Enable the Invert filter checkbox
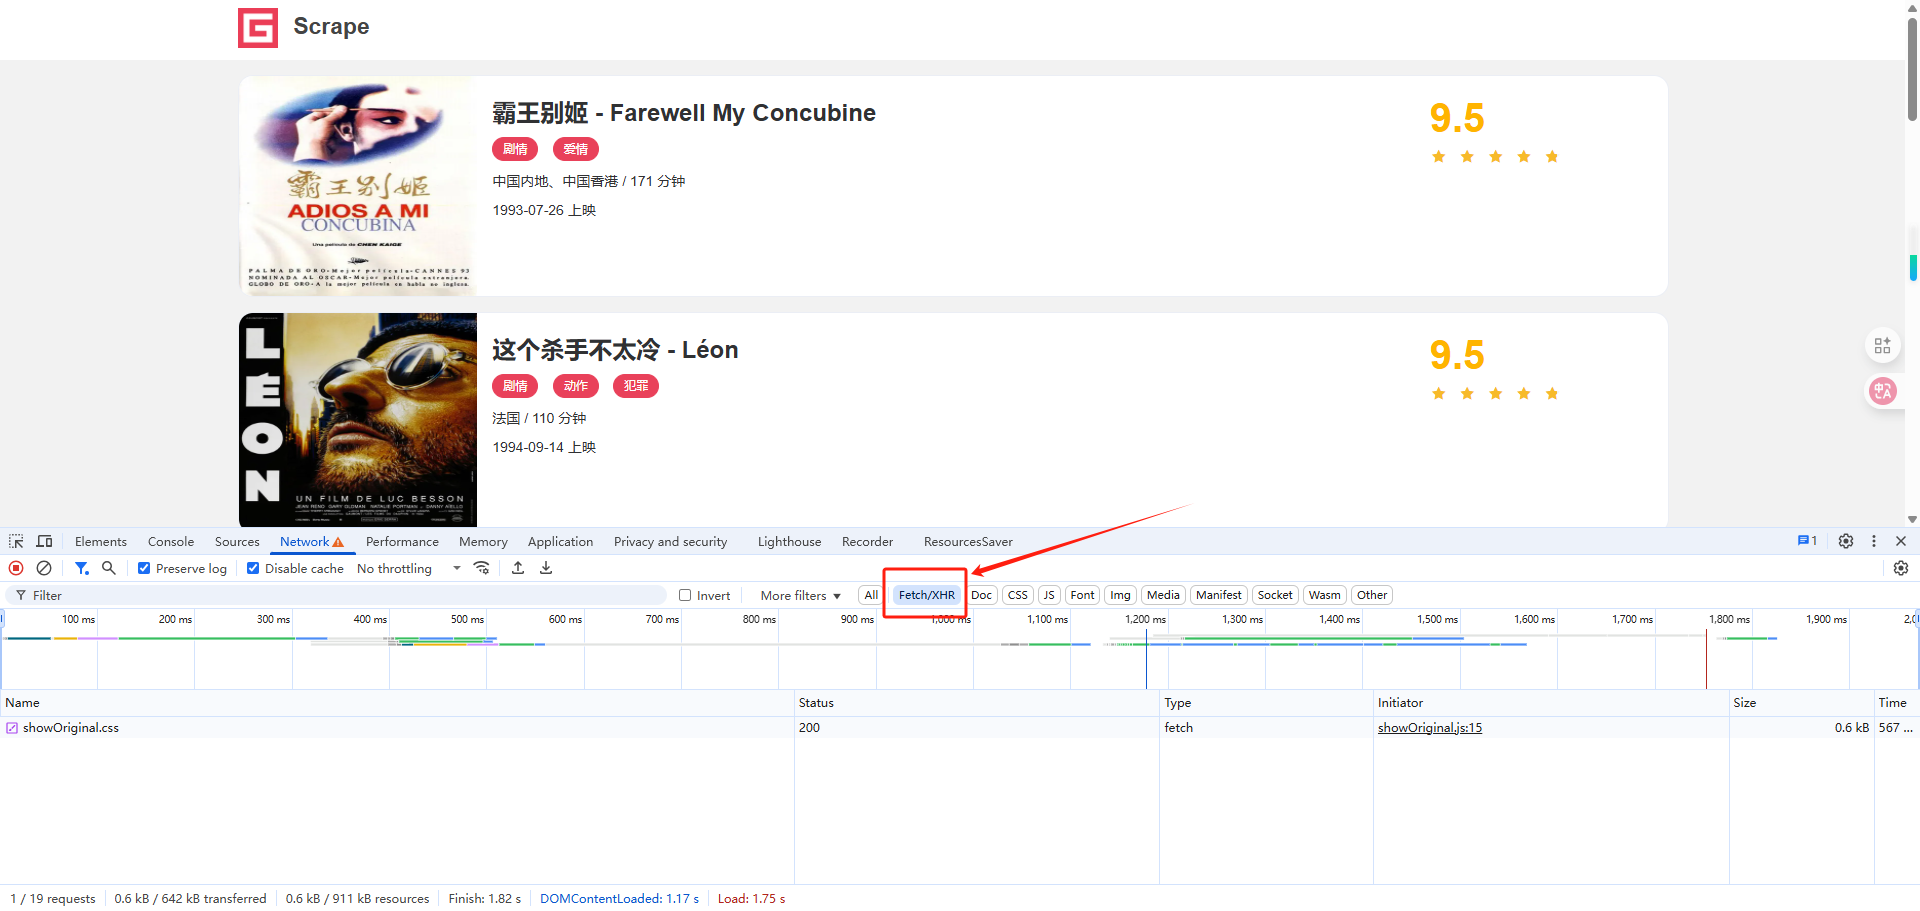Screen dimensions: 1920x911 [x=685, y=595]
